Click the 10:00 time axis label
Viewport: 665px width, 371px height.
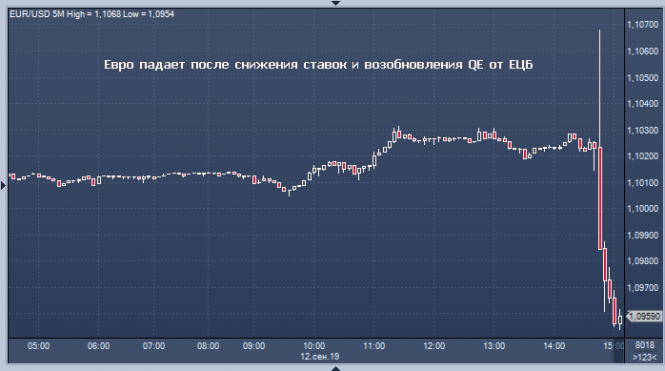coord(314,346)
